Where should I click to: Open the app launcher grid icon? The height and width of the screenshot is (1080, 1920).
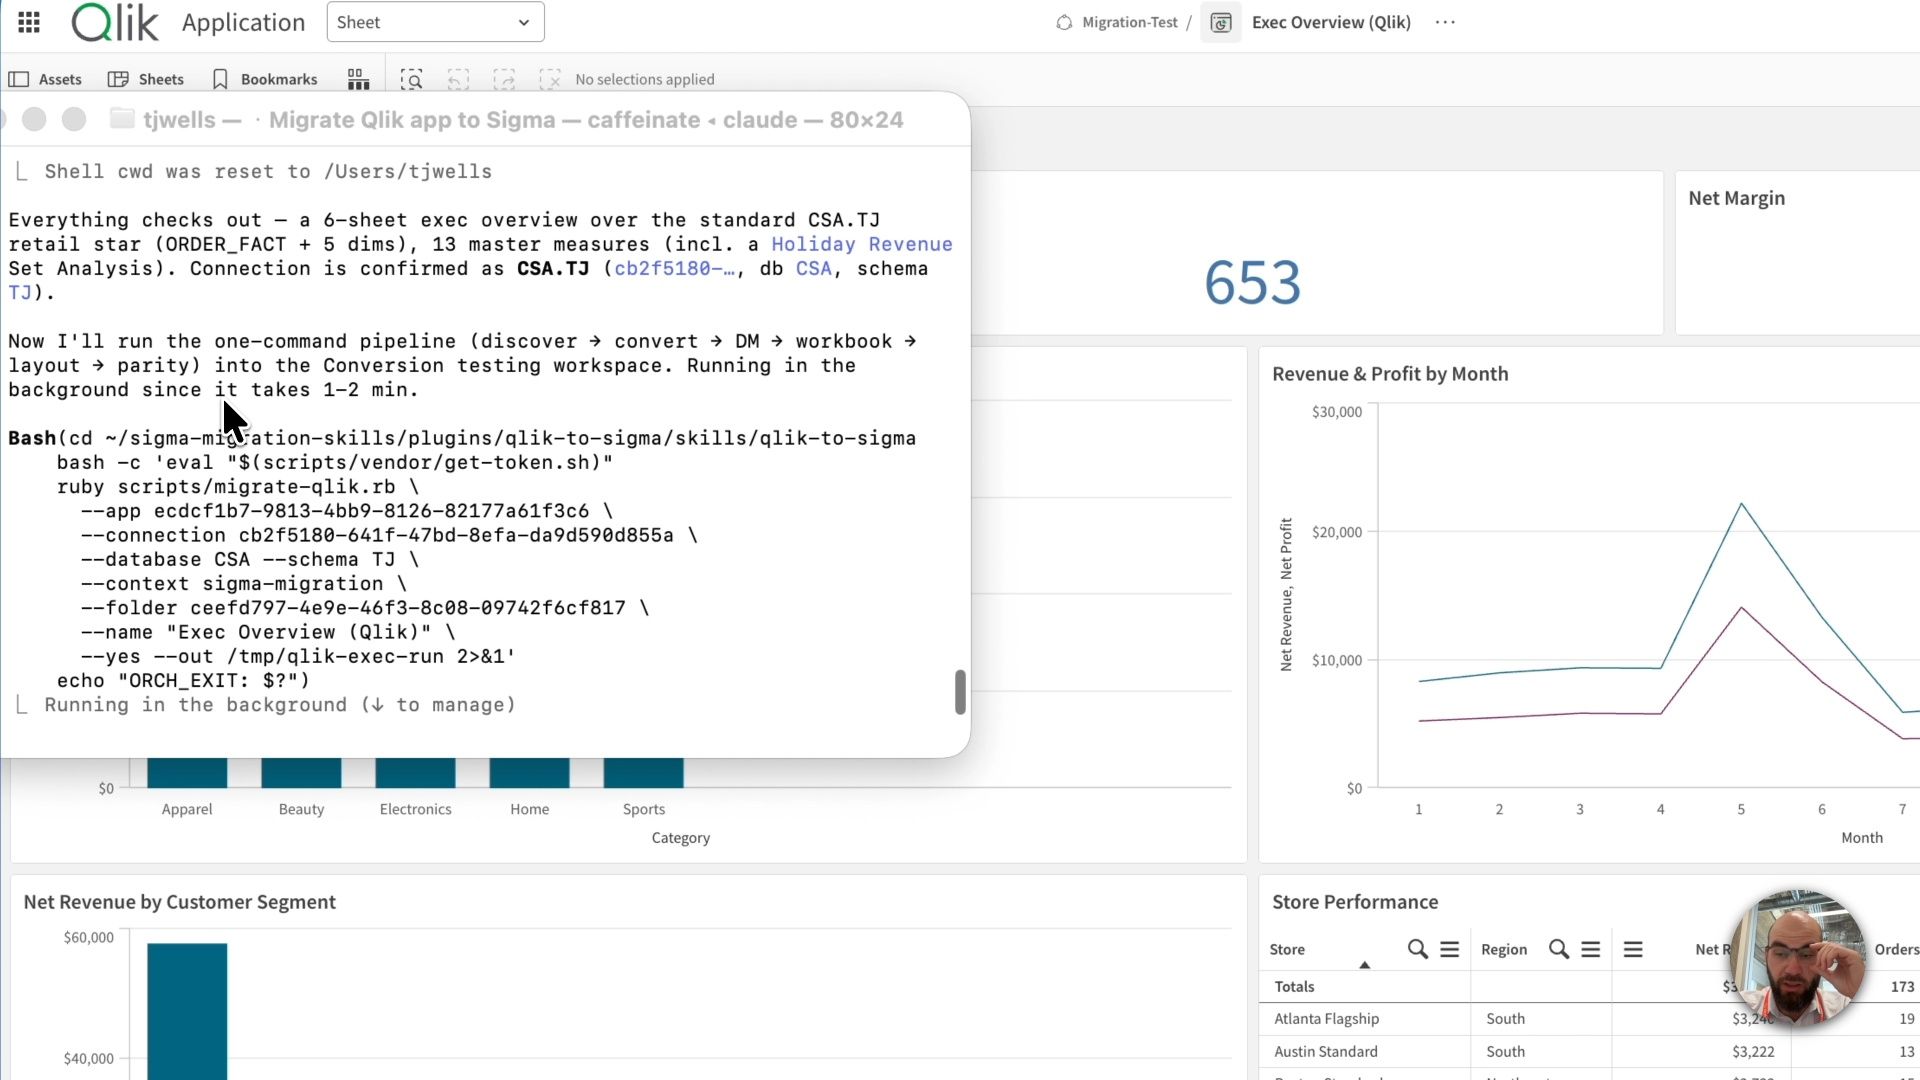(29, 22)
